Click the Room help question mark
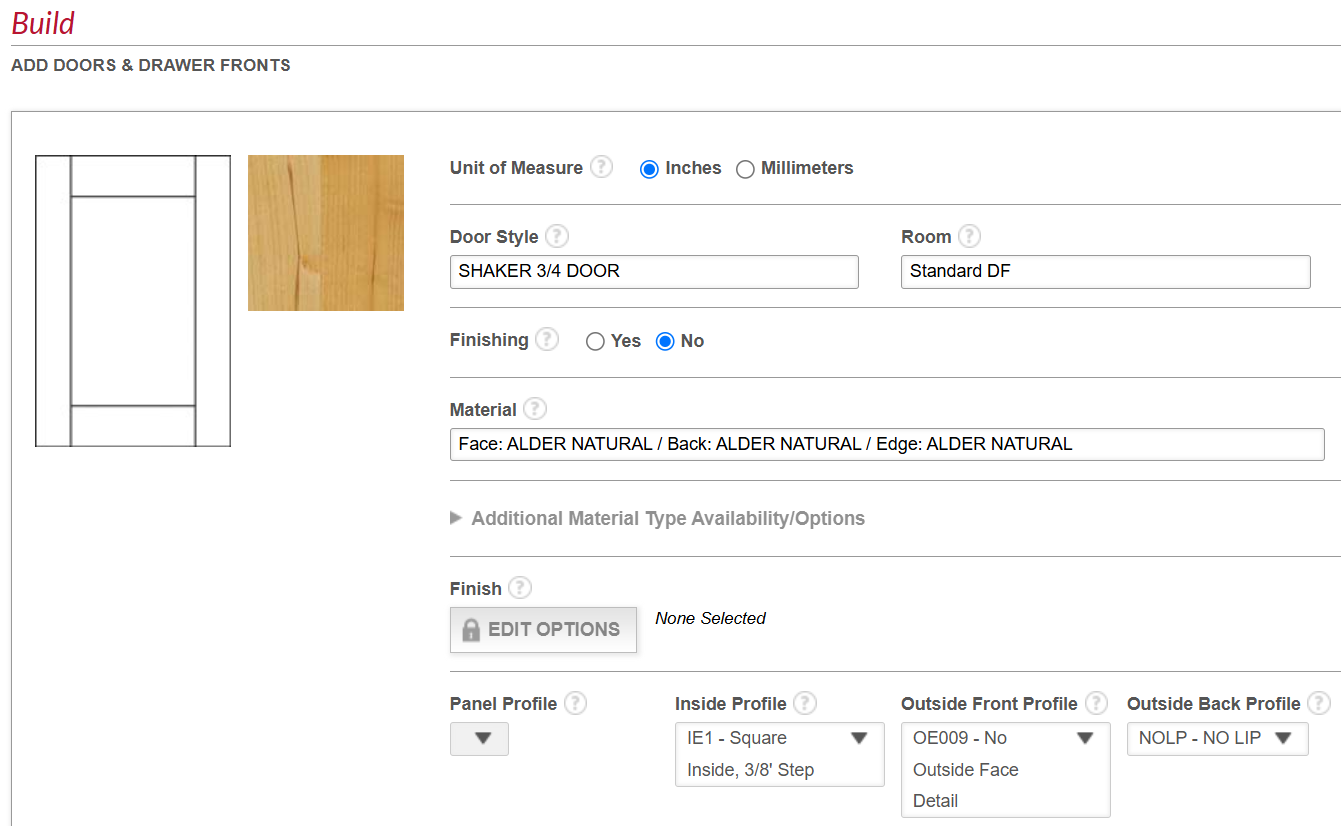The width and height of the screenshot is (1341, 826). pos(969,236)
